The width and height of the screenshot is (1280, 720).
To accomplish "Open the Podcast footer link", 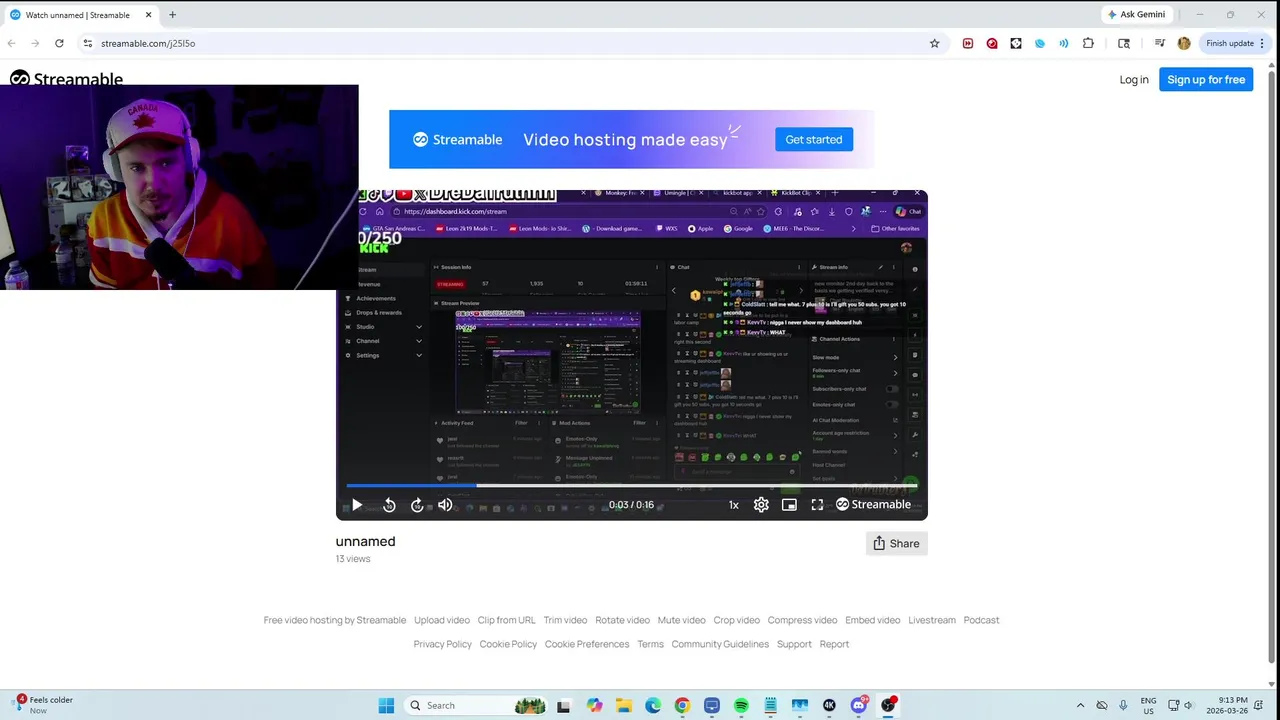I will (981, 620).
